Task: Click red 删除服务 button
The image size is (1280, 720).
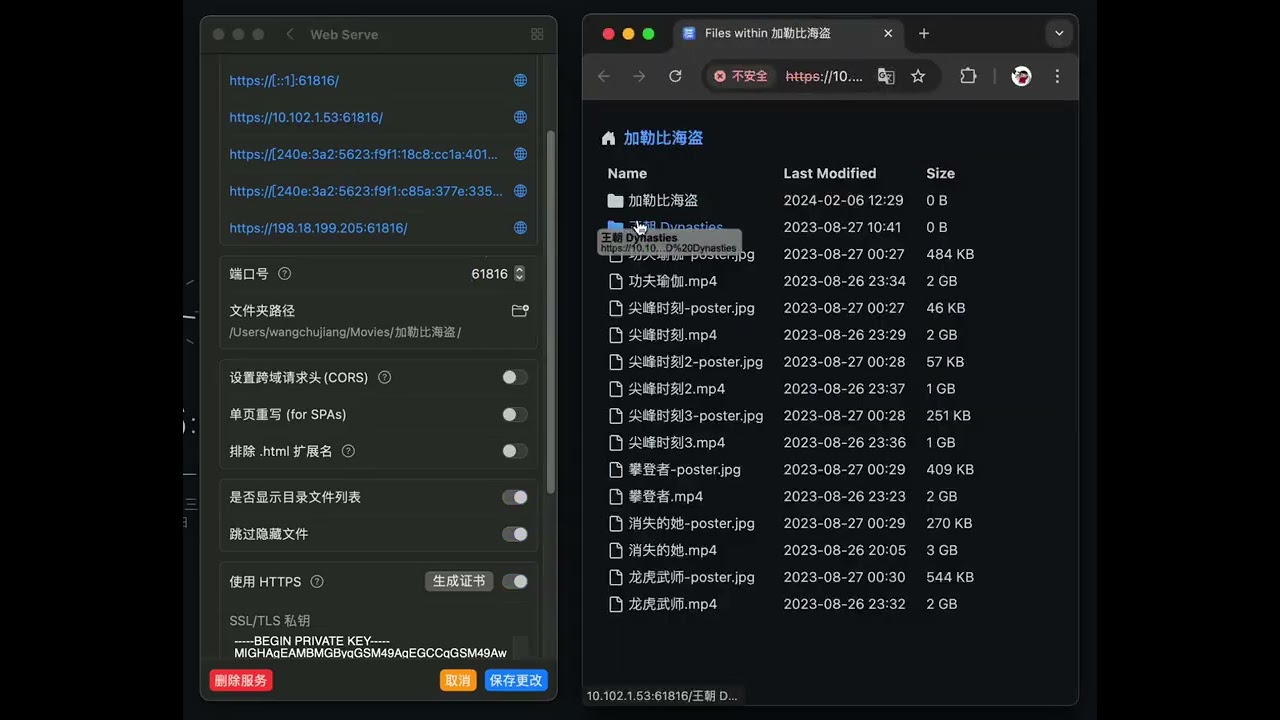Action: (x=241, y=681)
